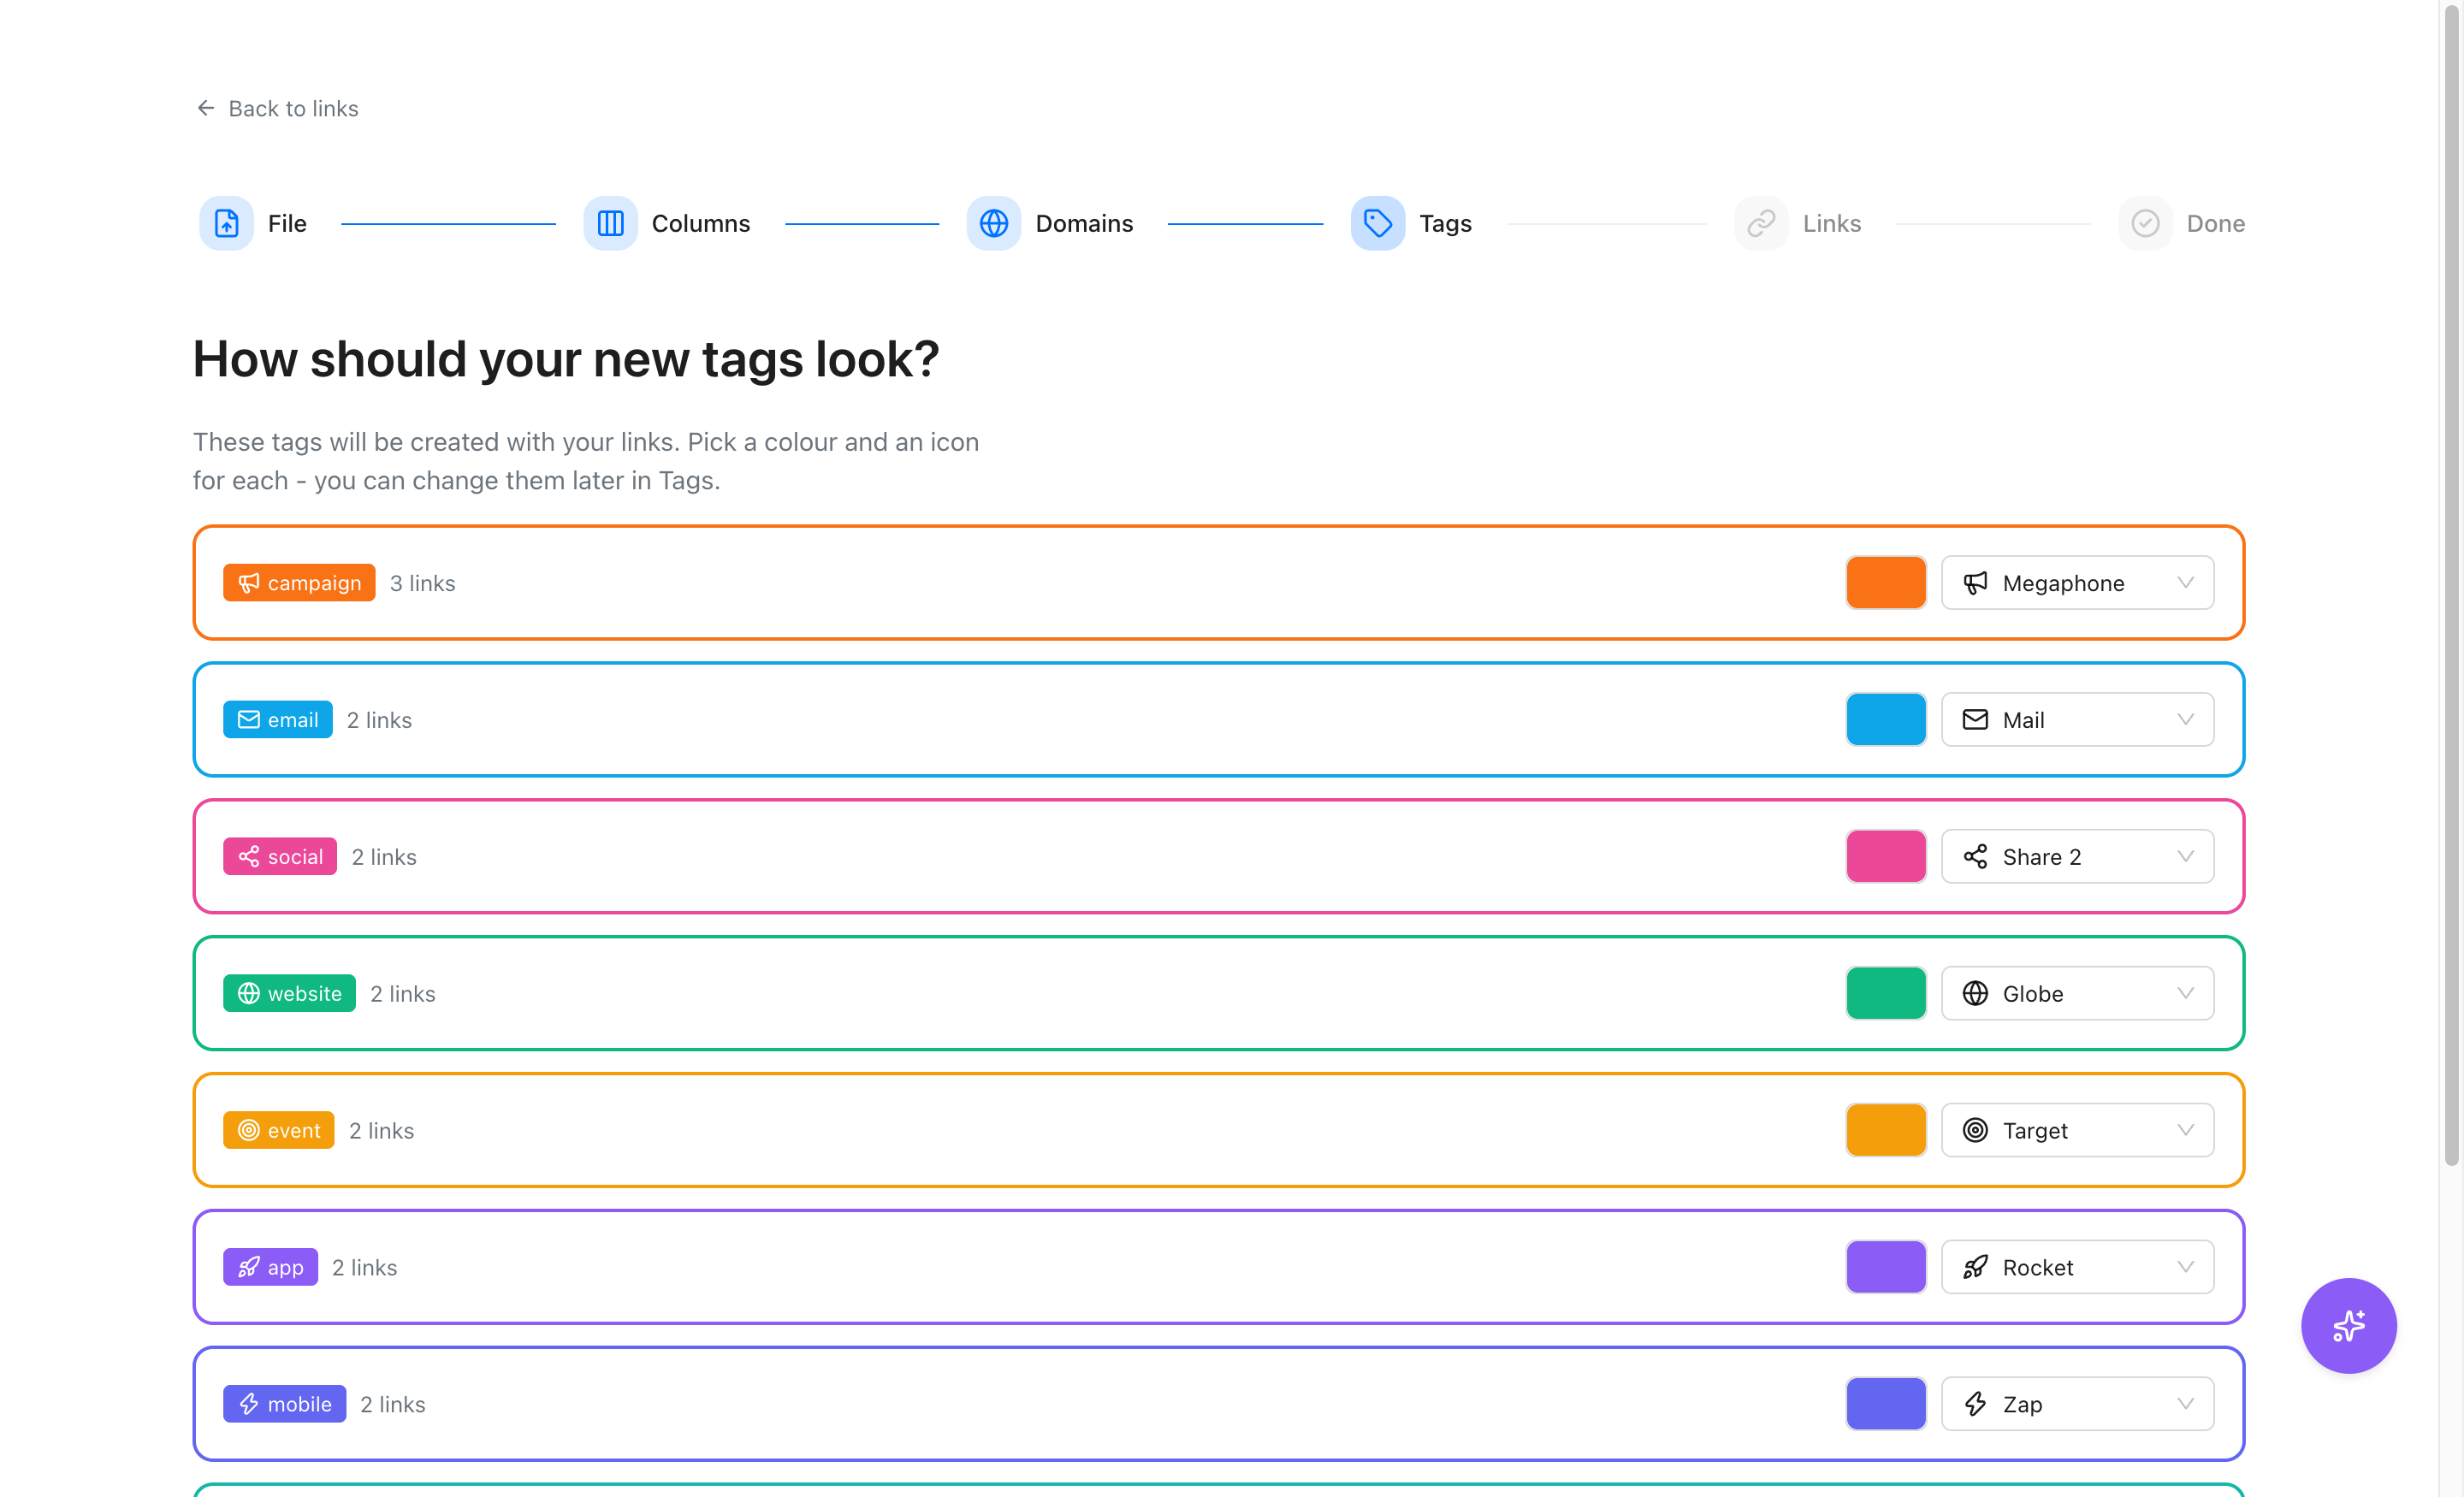The width and height of the screenshot is (2464, 1497).
Task: Click the Done step checkmark icon
Action: (2145, 223)
